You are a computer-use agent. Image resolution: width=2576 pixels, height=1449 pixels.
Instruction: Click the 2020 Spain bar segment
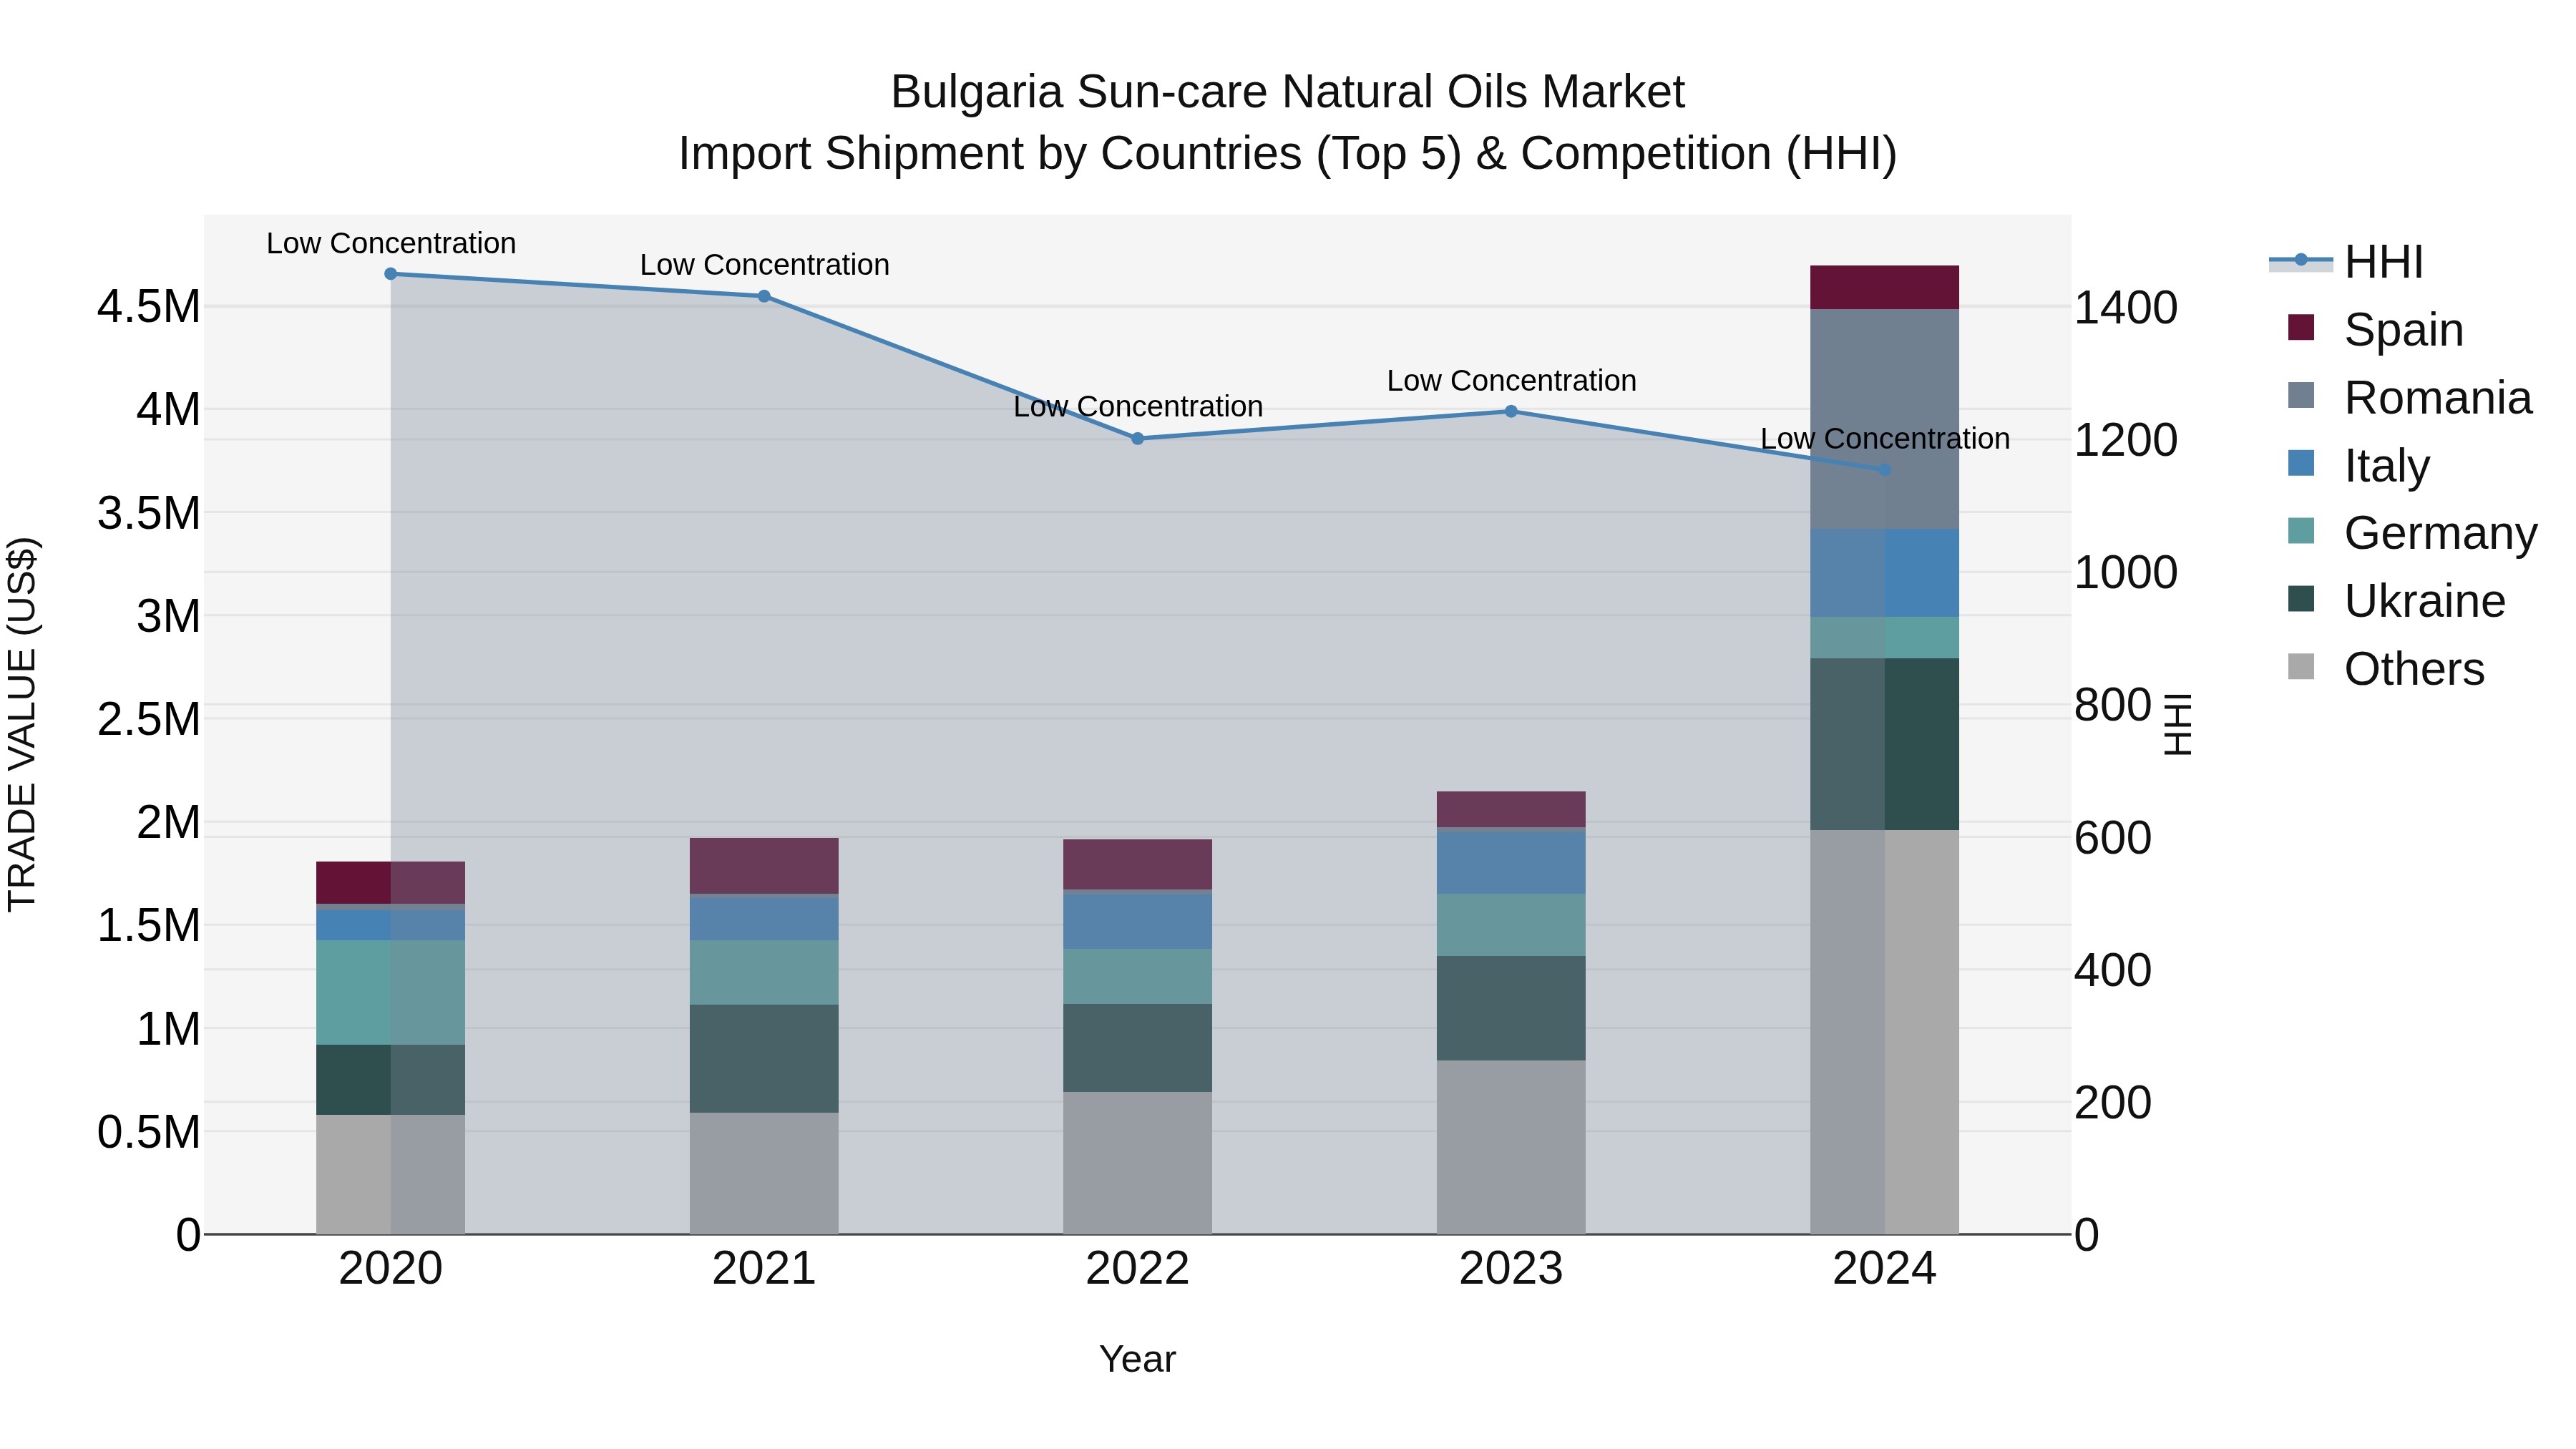tap(391, 883)
